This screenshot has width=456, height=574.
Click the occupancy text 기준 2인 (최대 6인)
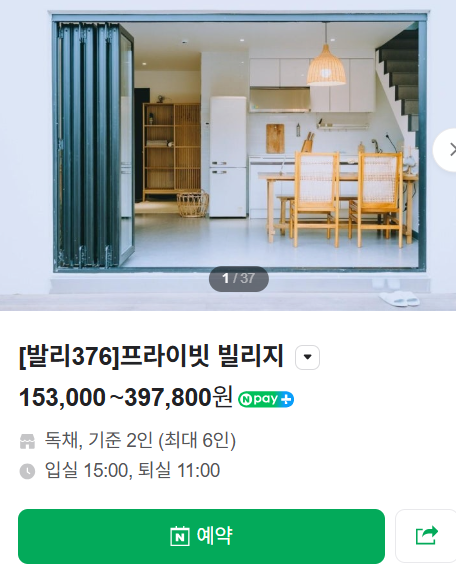pos(162,440)
